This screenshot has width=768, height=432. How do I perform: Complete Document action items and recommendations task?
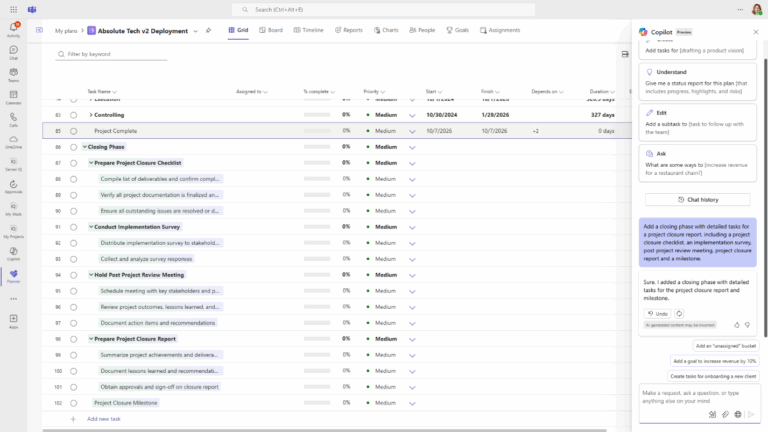pyautogui.click(x=73, y=323)
